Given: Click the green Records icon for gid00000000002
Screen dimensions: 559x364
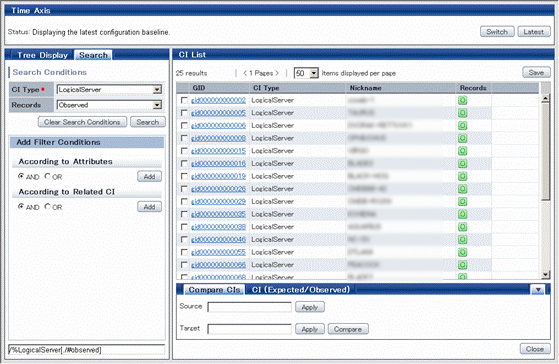Looking at the screenshot, I should tap(462, 100).
